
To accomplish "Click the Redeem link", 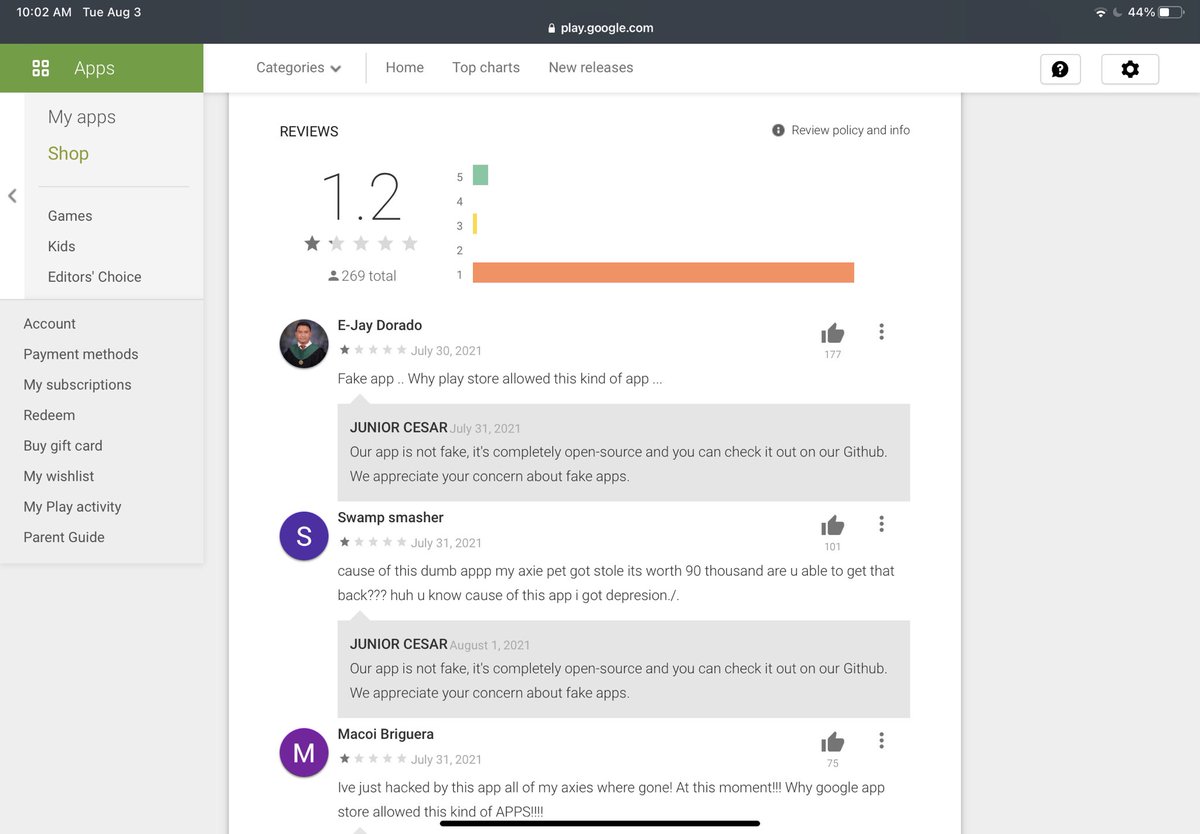I will pos(49,415).
